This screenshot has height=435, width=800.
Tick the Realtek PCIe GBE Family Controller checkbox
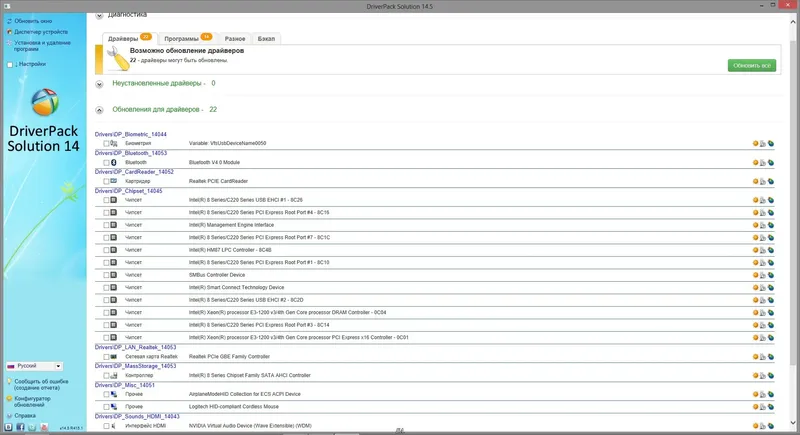coord(106,357)
